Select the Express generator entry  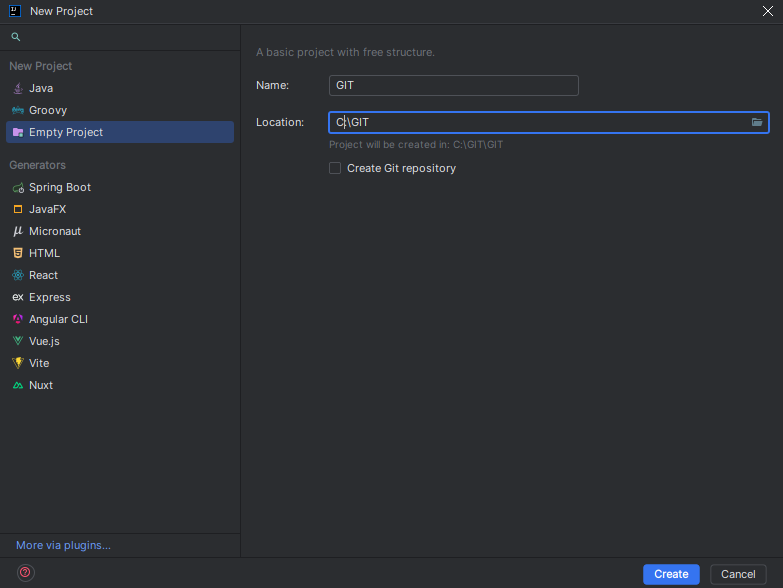(49, 297)
